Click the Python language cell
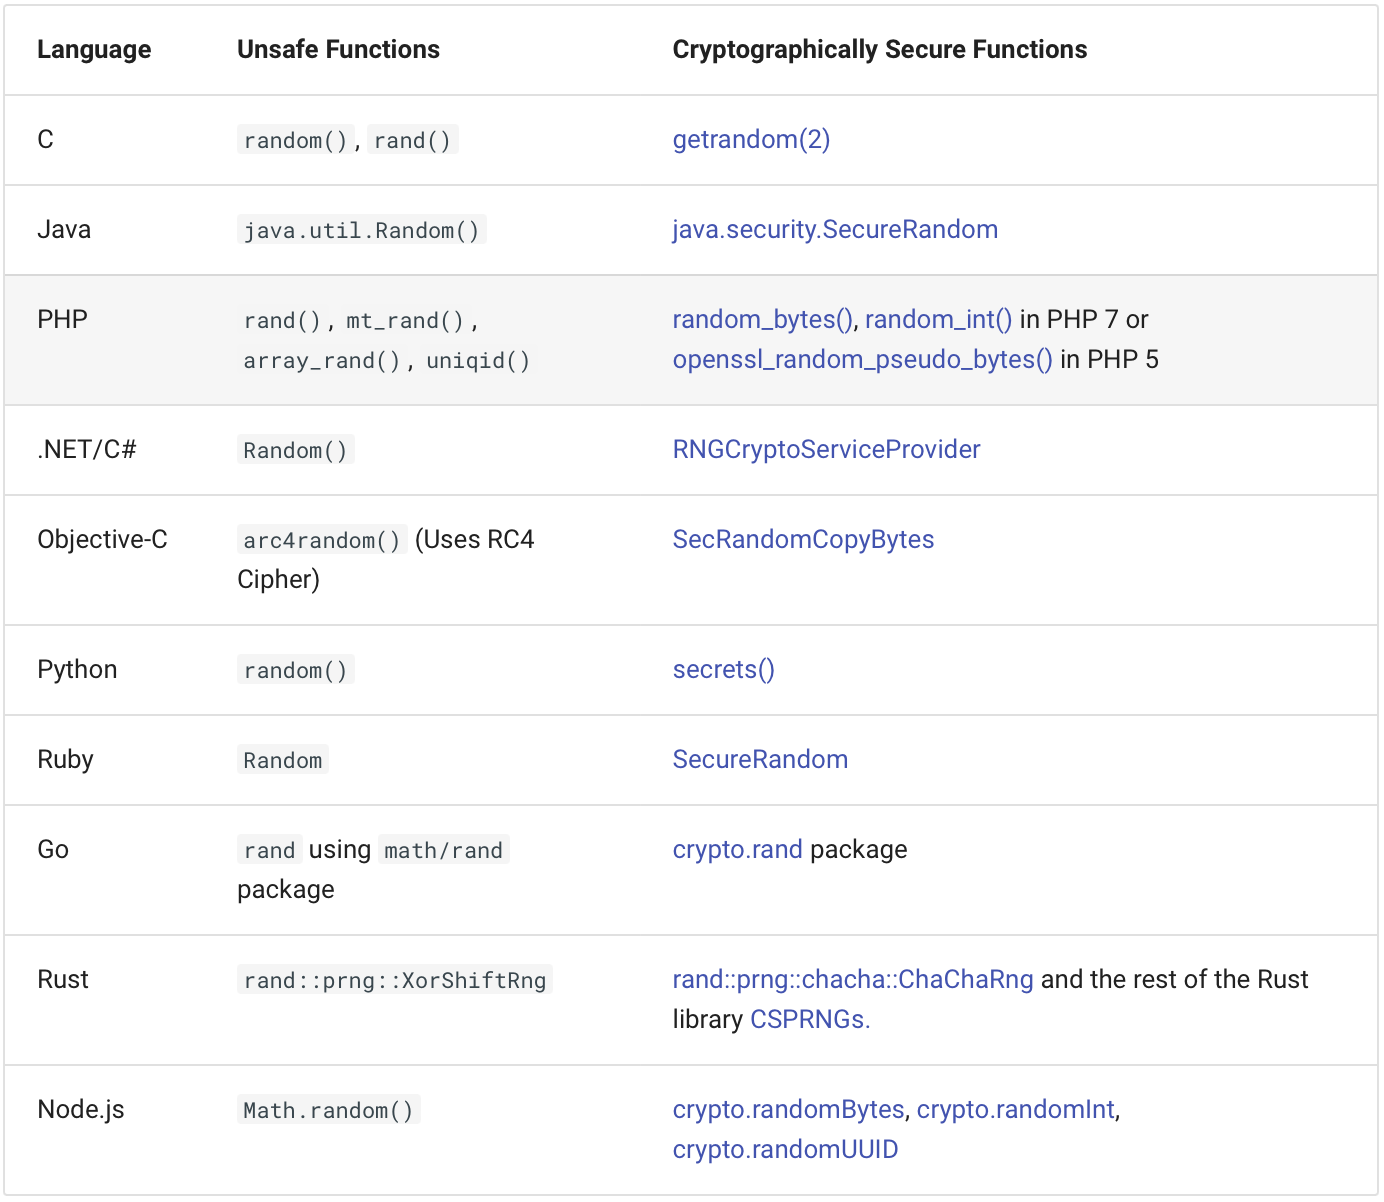Screen dimensions: 1384x1202 click(77, 670)
